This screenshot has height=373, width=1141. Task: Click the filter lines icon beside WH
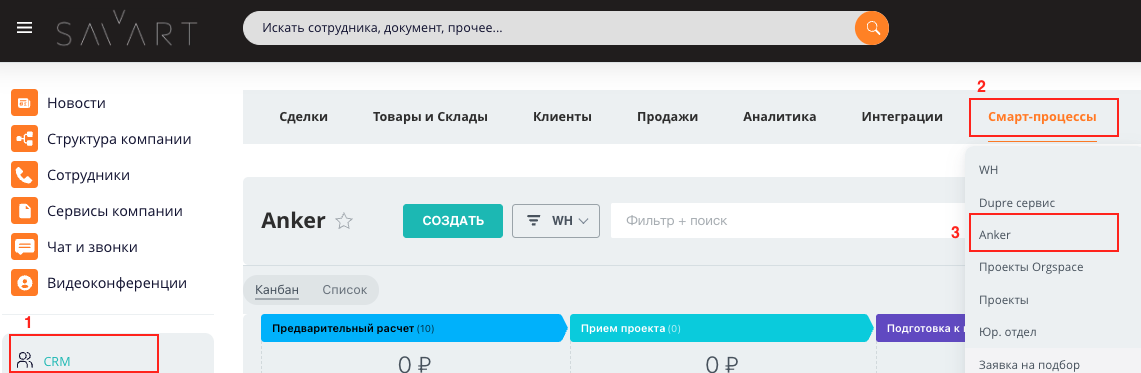(533, 221)
